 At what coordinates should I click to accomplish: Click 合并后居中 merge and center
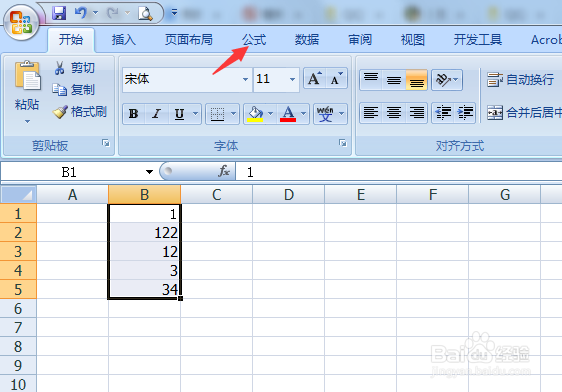coord(524,113)
